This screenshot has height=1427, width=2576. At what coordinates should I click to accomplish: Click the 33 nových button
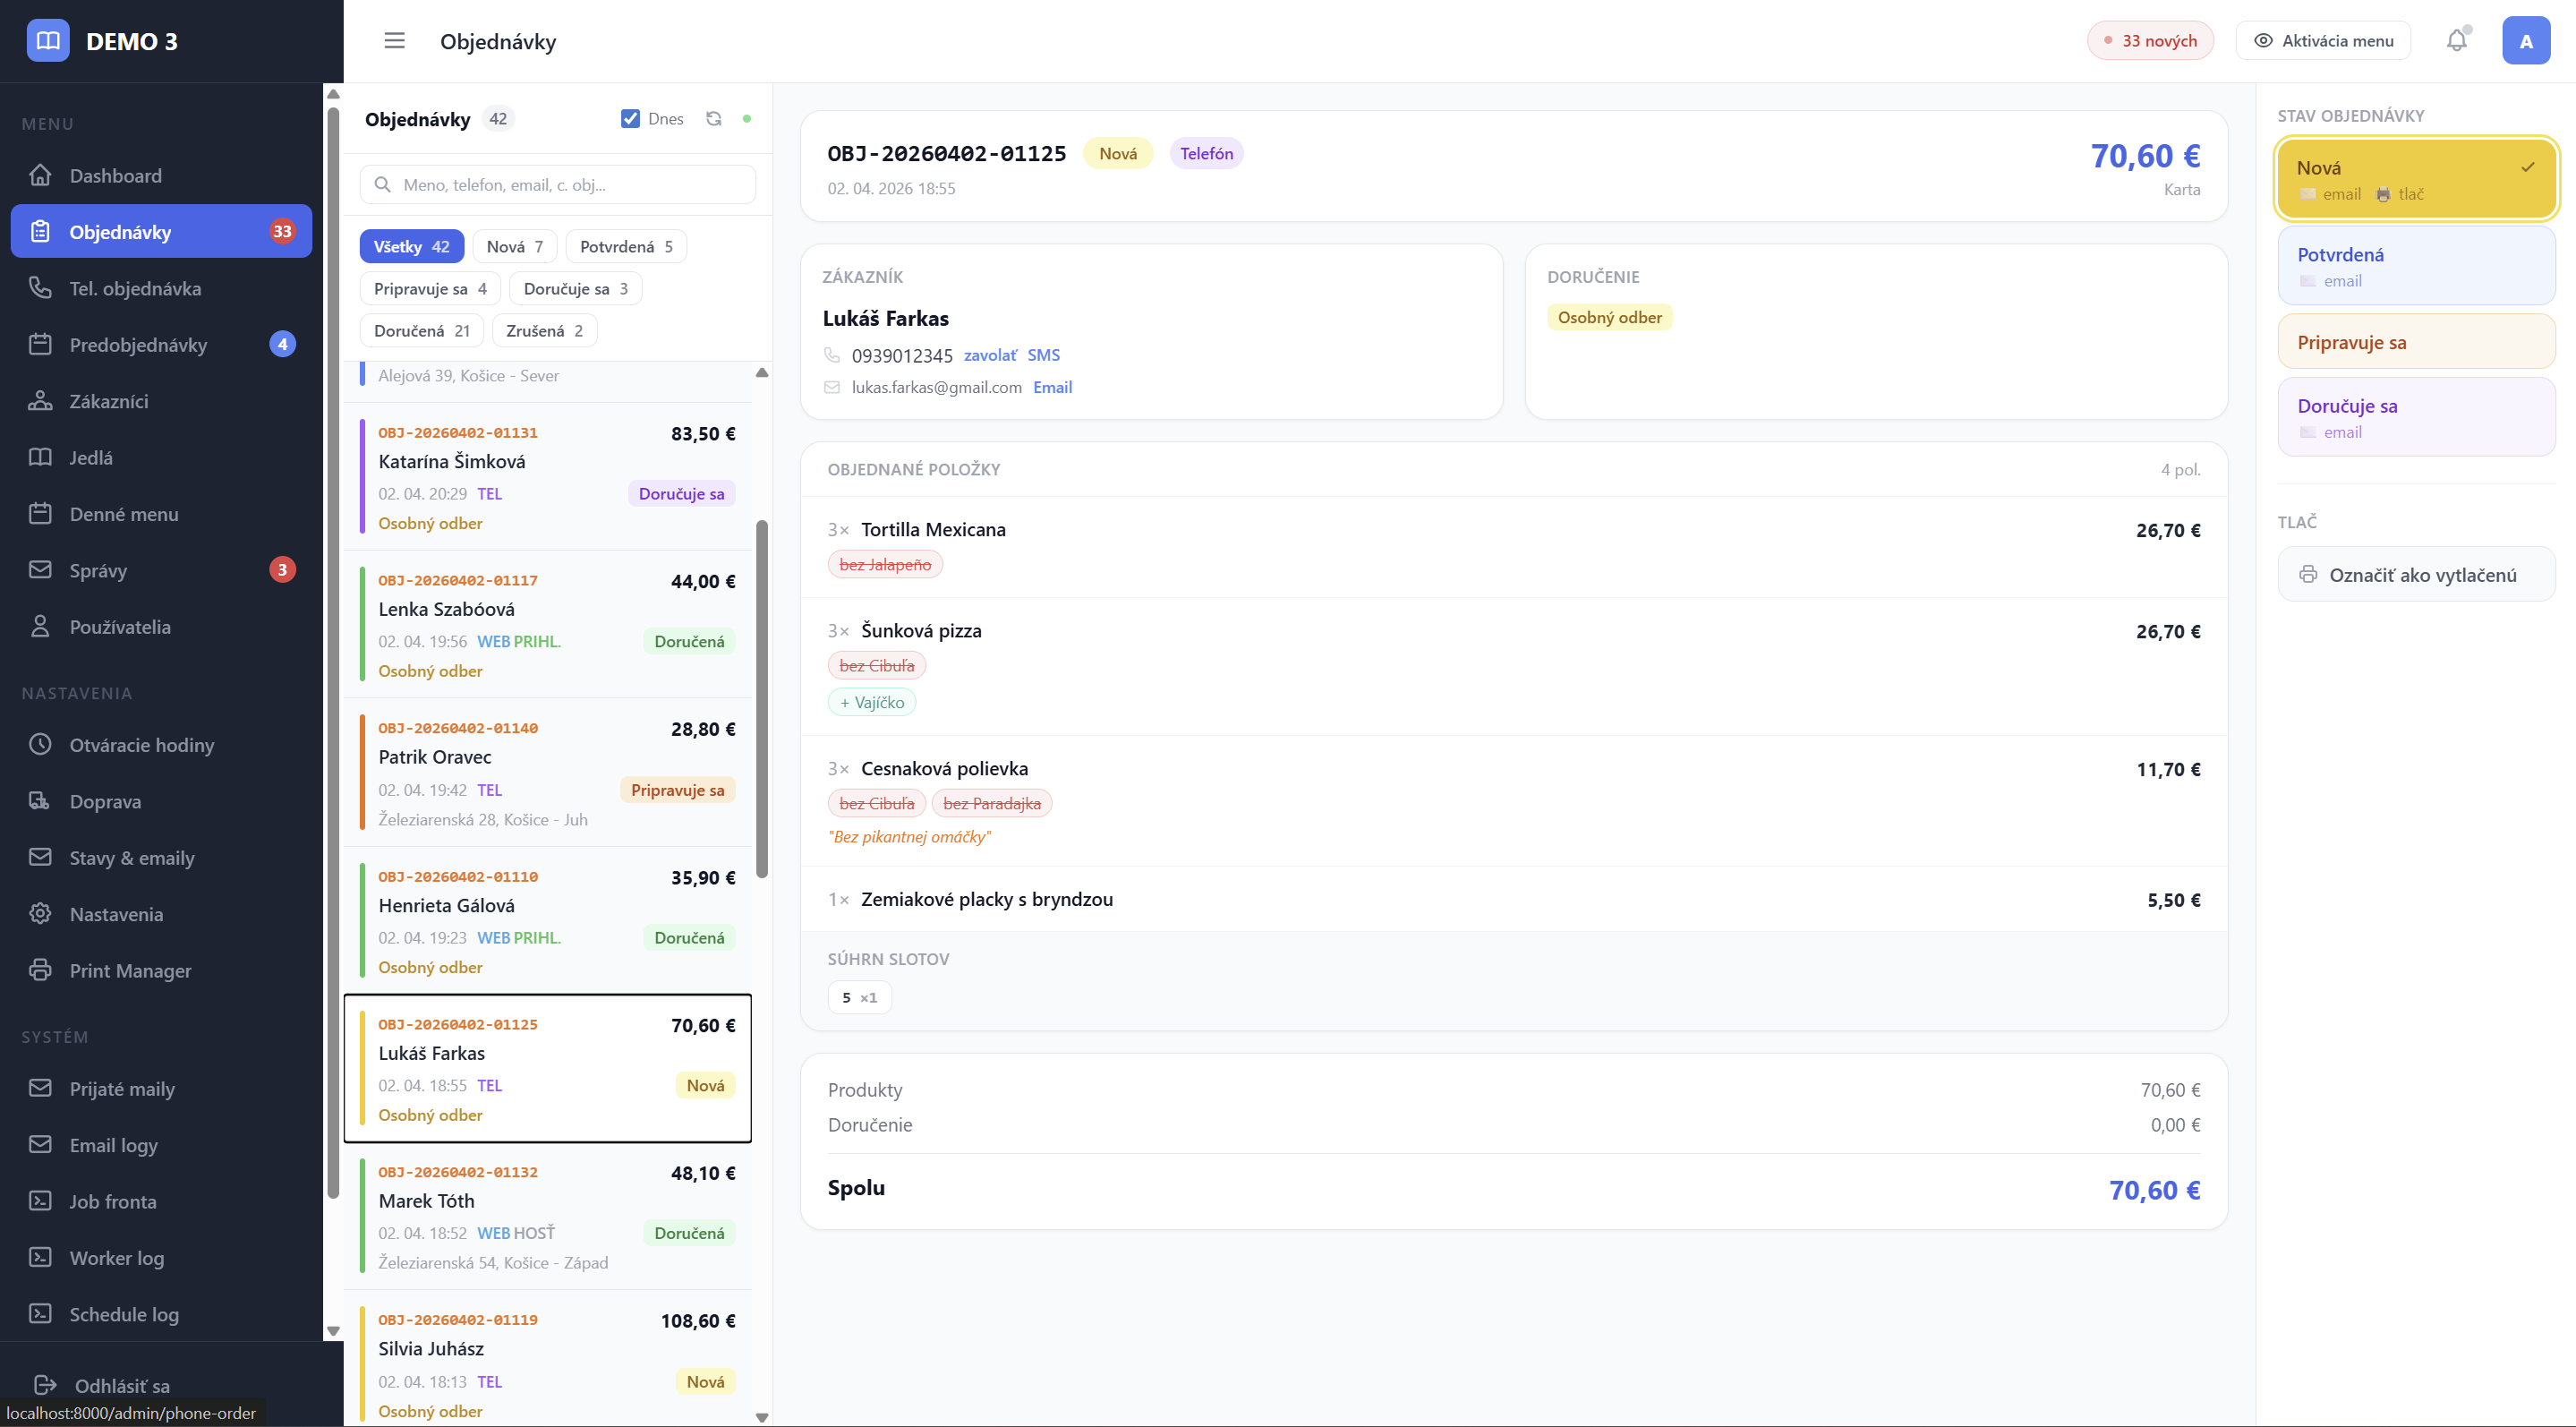pyautogui.click(x=2149, y=41)
